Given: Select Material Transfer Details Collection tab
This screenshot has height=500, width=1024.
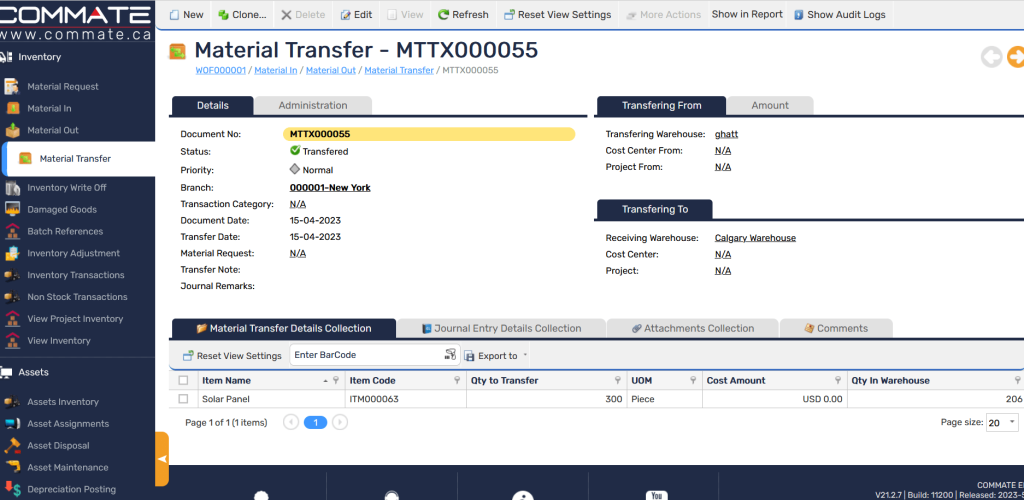Looking at the screenshot, I should tap(283, 328).
